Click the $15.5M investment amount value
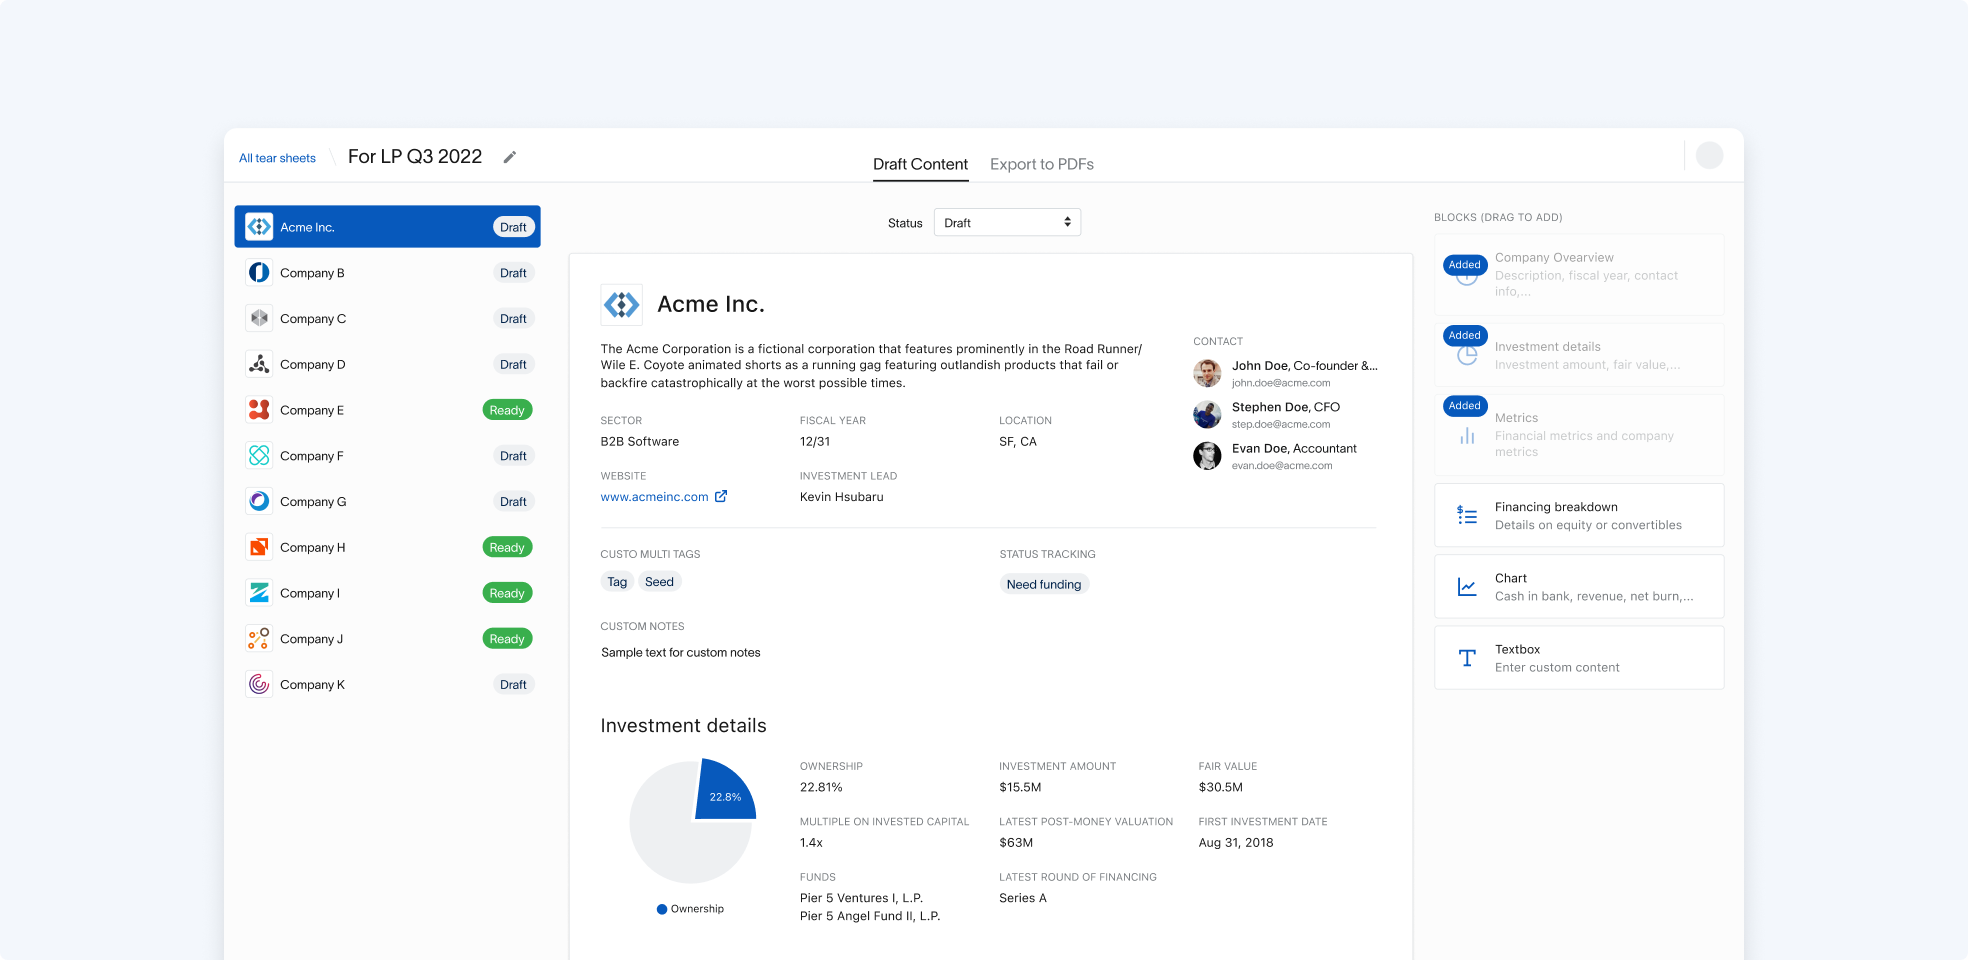 (x=1020, y=788)
